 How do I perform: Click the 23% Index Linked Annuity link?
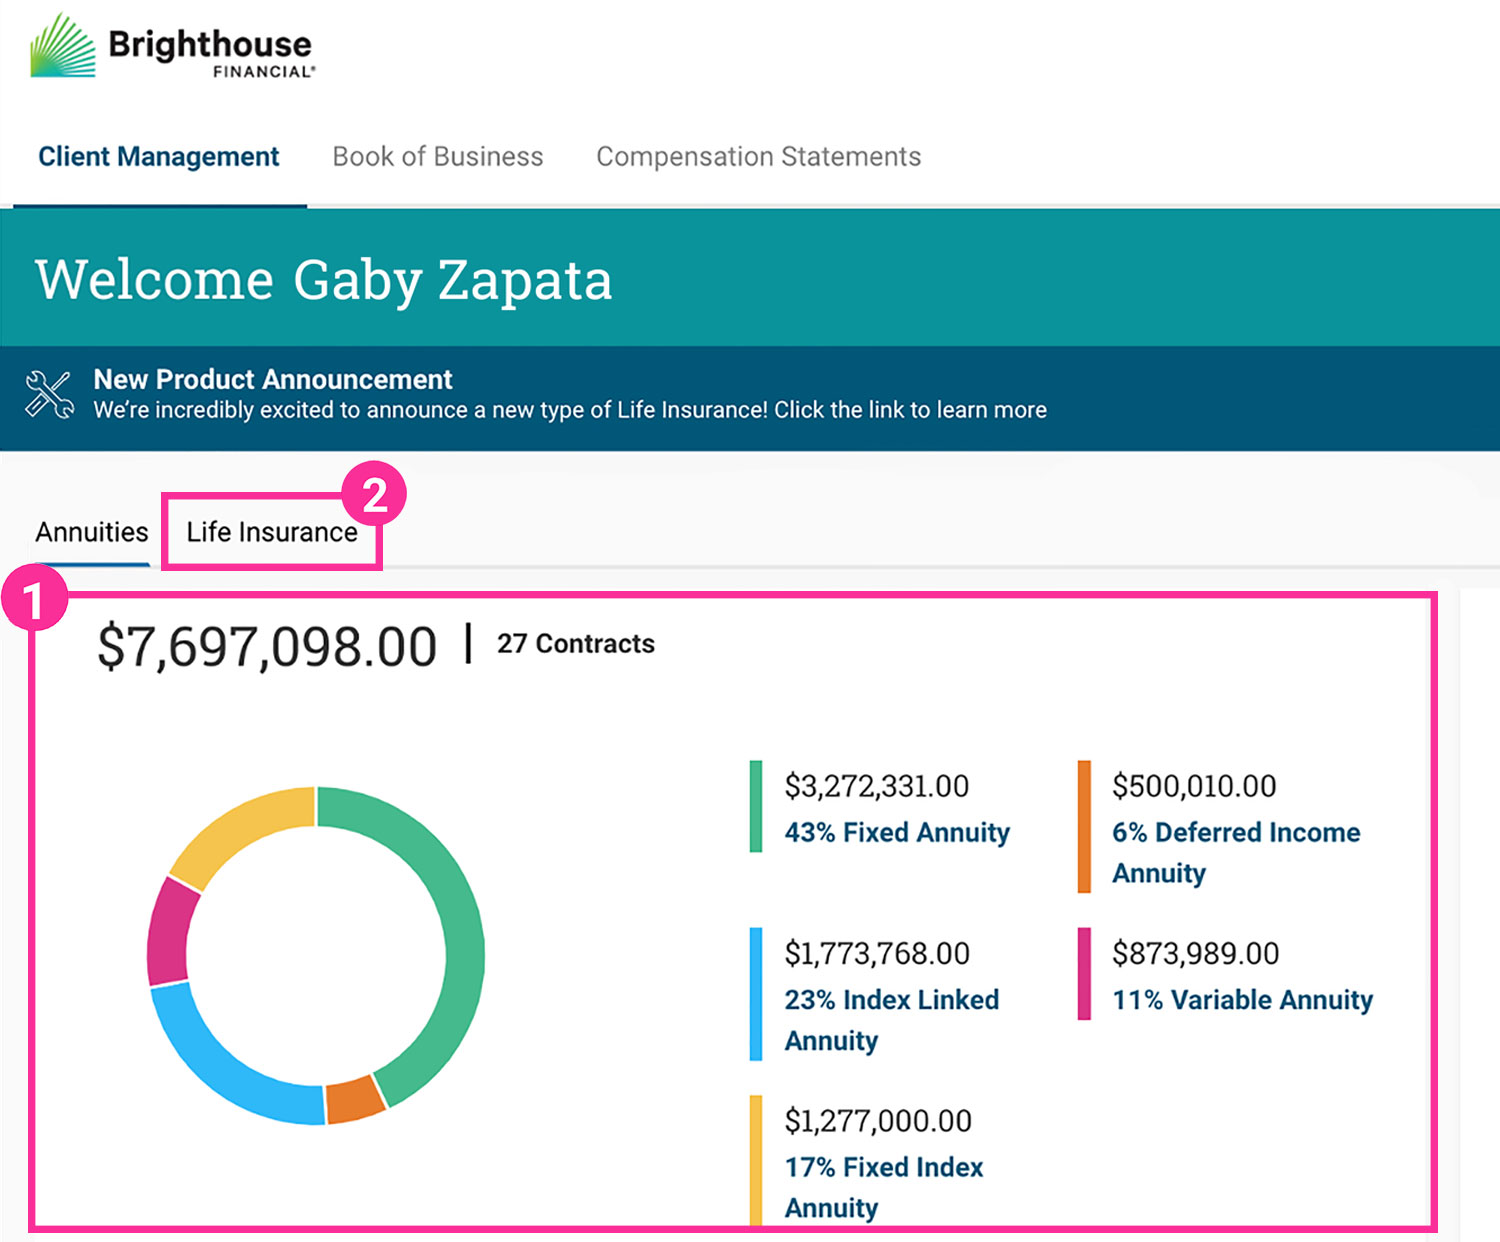coord(890,1019)
